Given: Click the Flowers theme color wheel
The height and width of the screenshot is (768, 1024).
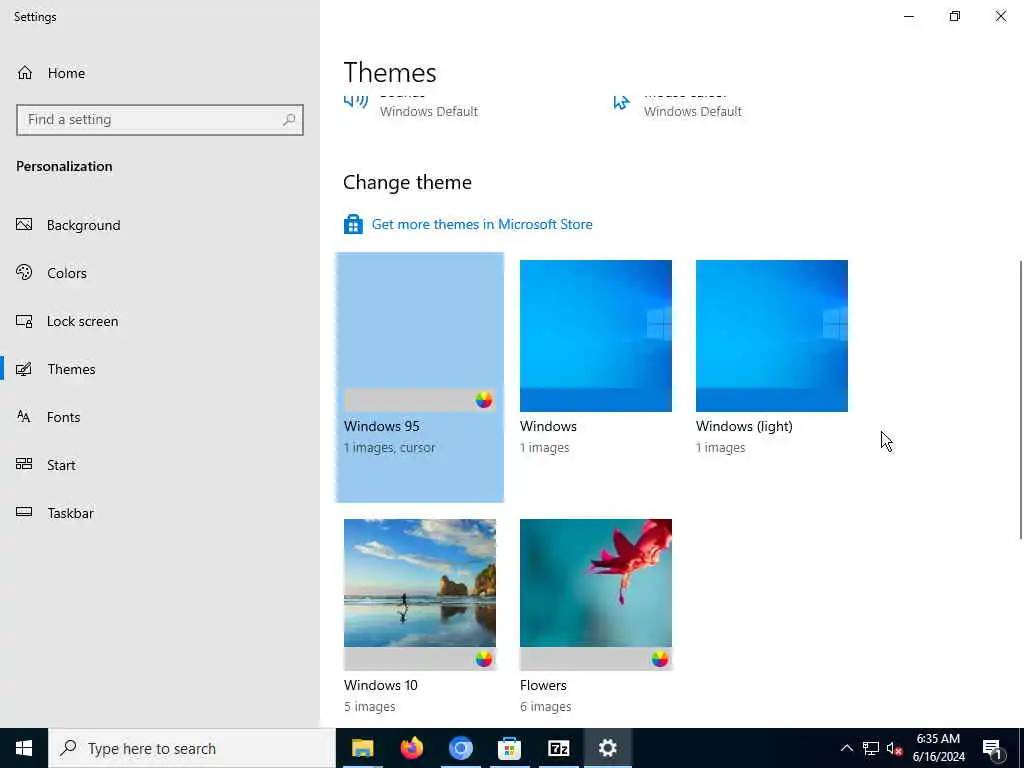Looking at the screenshot, I should tap(660, 659).
